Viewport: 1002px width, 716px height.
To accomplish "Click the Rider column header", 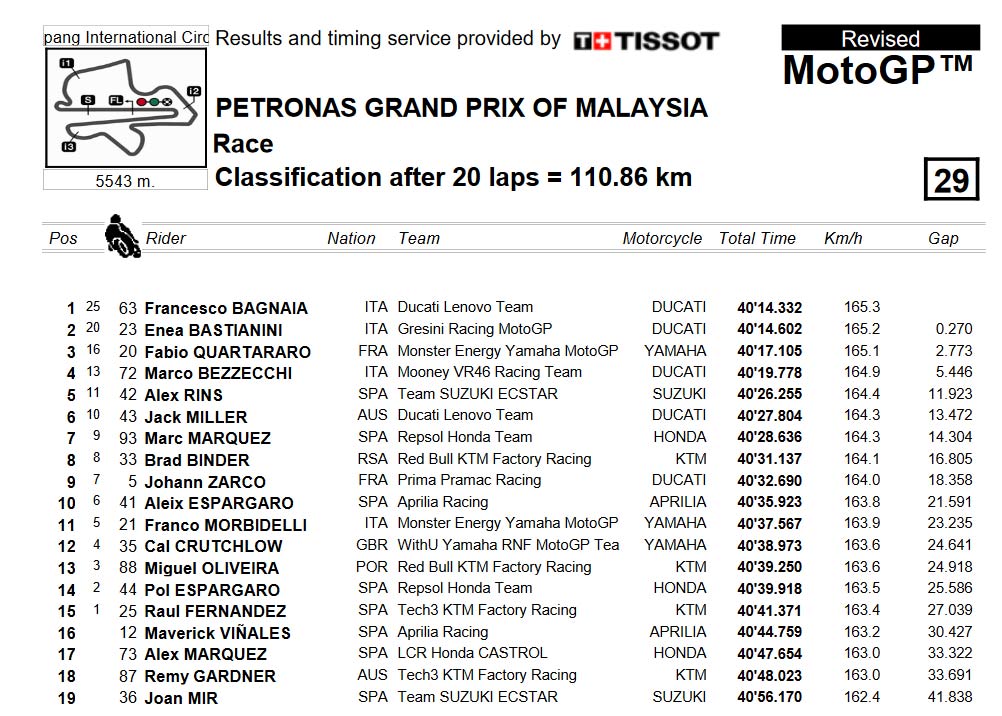I will 166,238.
